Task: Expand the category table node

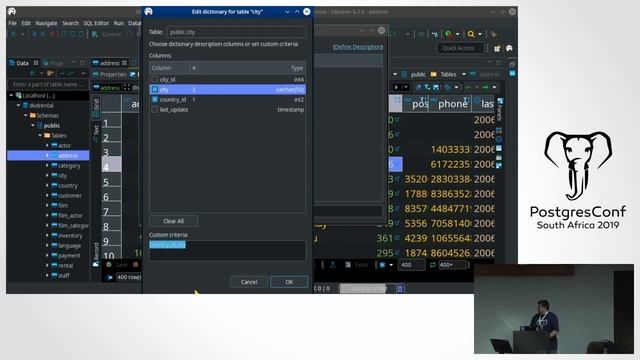Action: (x=47, y=165)
